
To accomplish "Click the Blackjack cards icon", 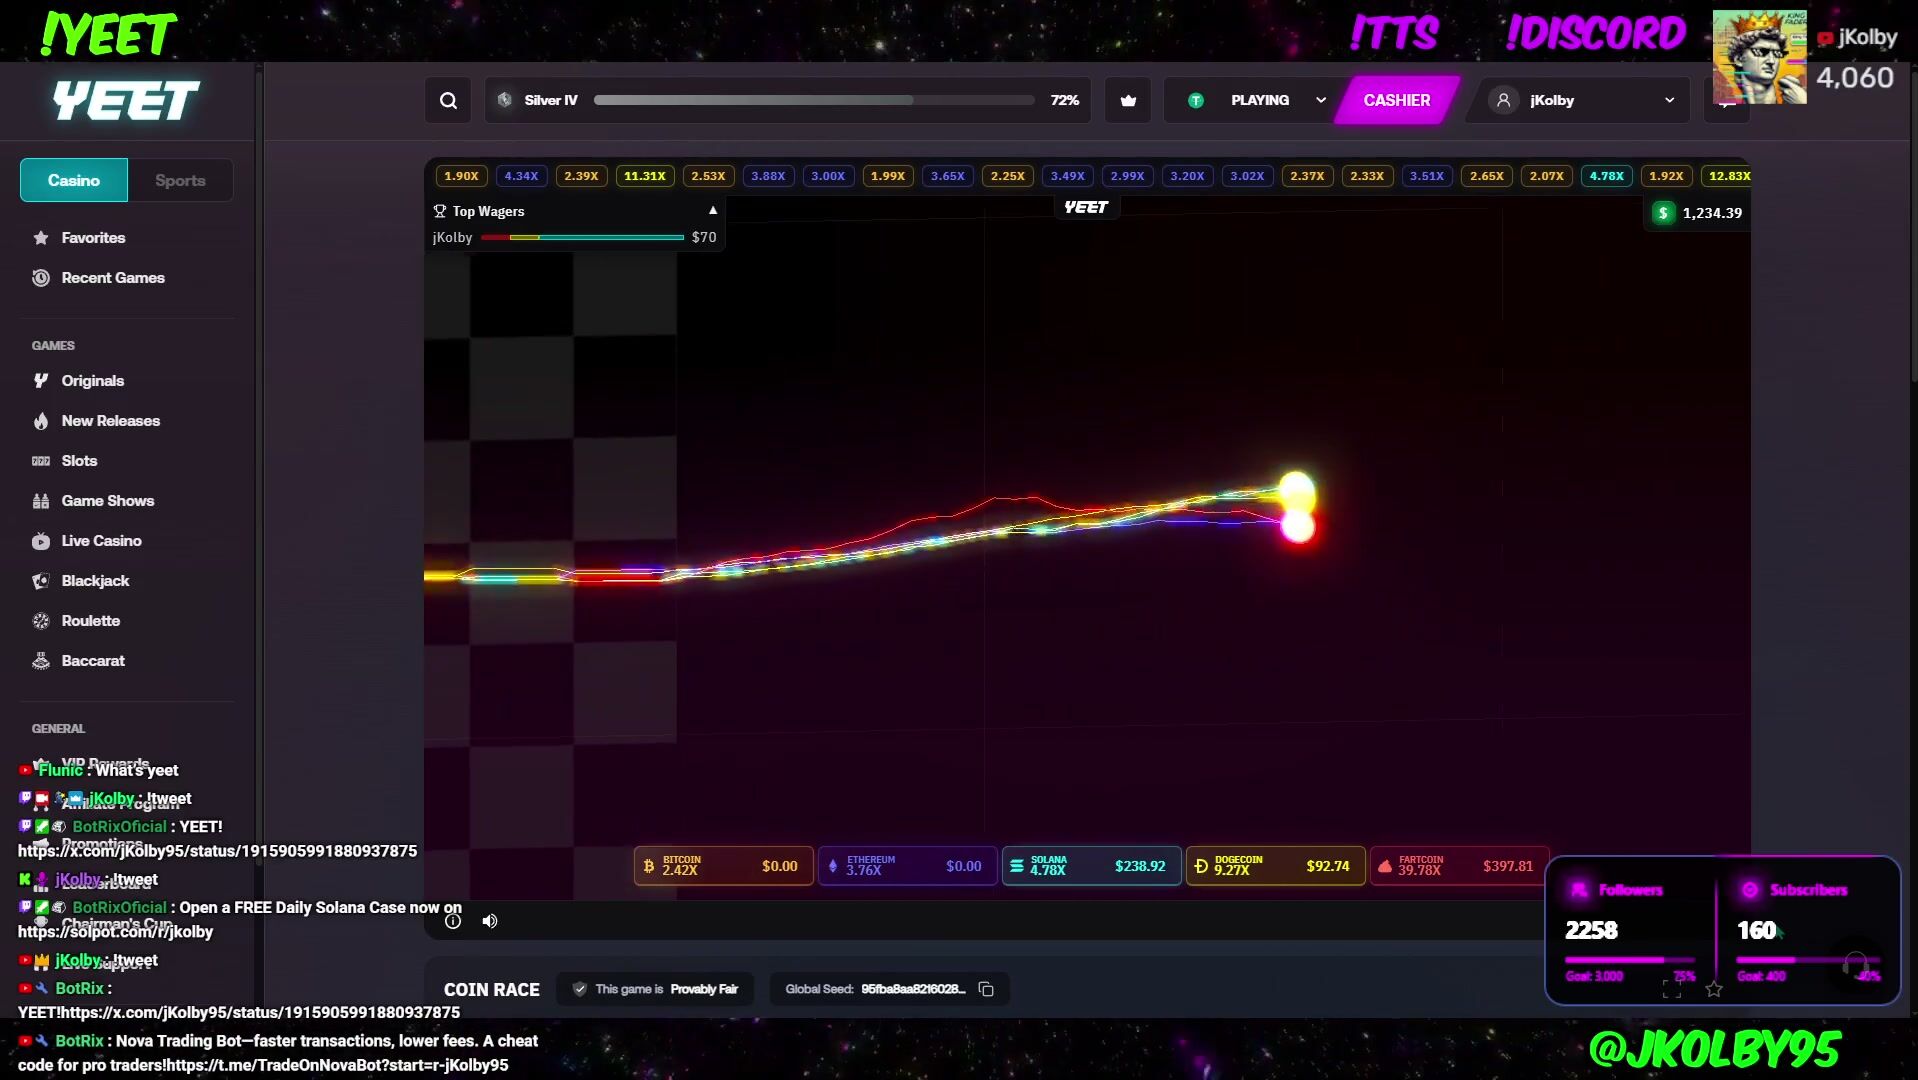I will [41, 581].
